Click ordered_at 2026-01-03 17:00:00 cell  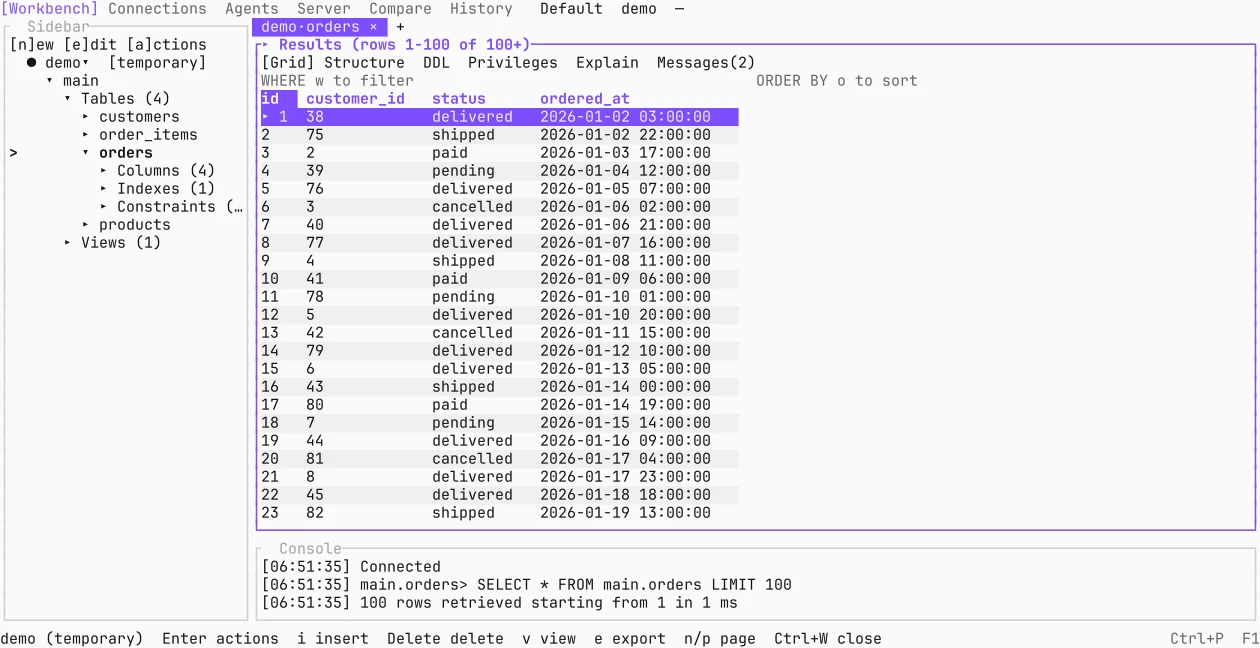[625, 153]
